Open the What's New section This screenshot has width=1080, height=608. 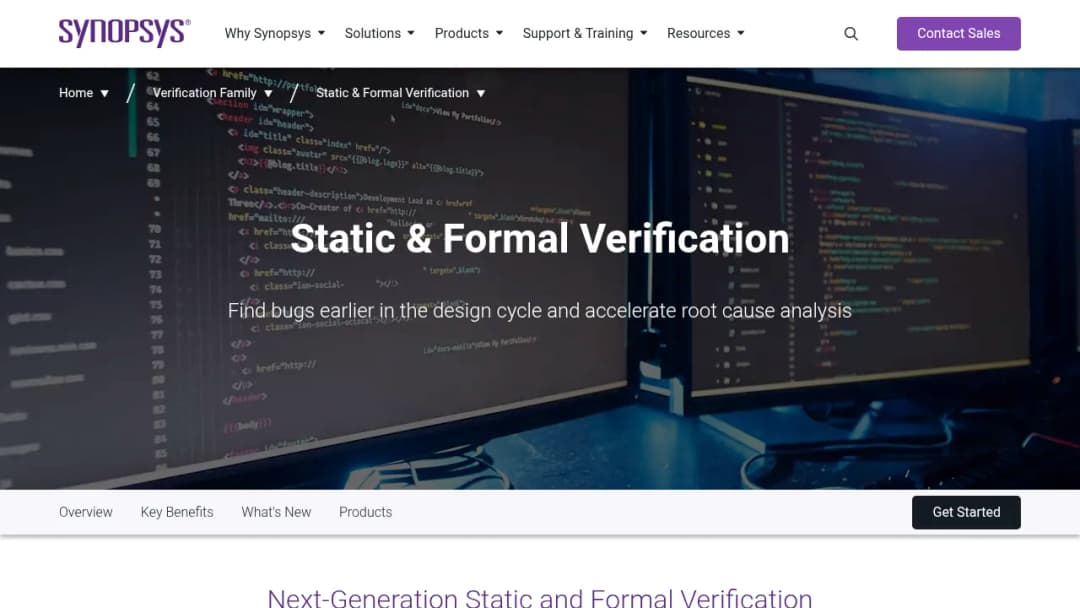click(276, 512)
